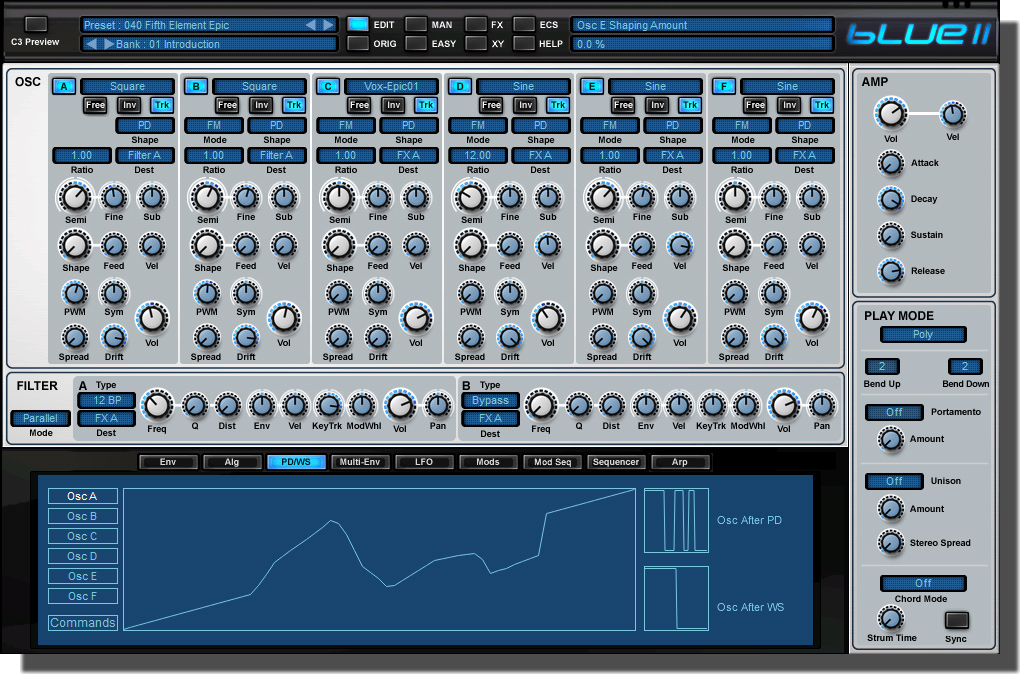Switch to the Multi-Env tab
The height and width of the screenshot is (674, 1020).
click(x=360, y=462)
